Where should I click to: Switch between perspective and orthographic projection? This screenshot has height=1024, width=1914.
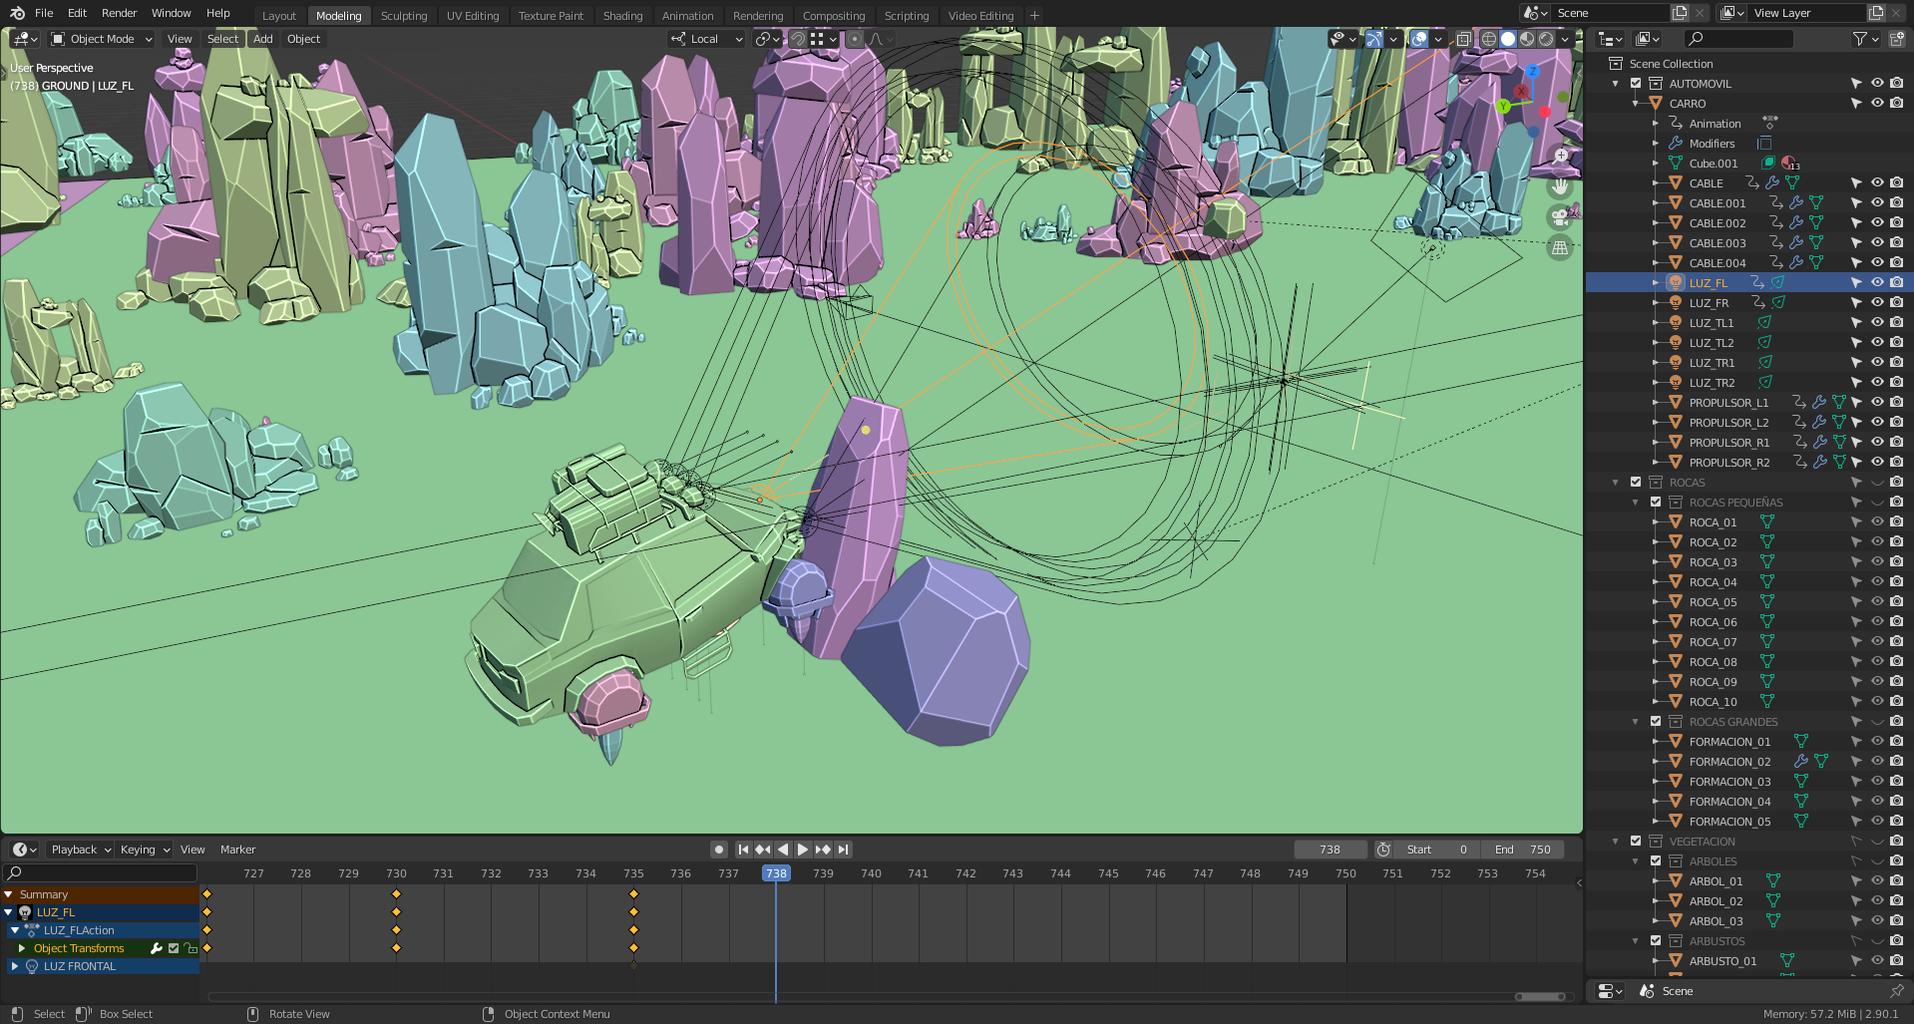pos(1560,247)
